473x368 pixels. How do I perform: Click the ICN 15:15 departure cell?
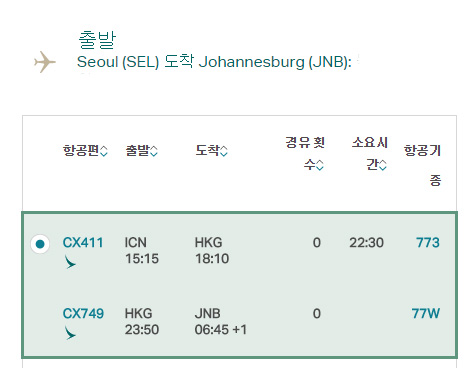142,250
